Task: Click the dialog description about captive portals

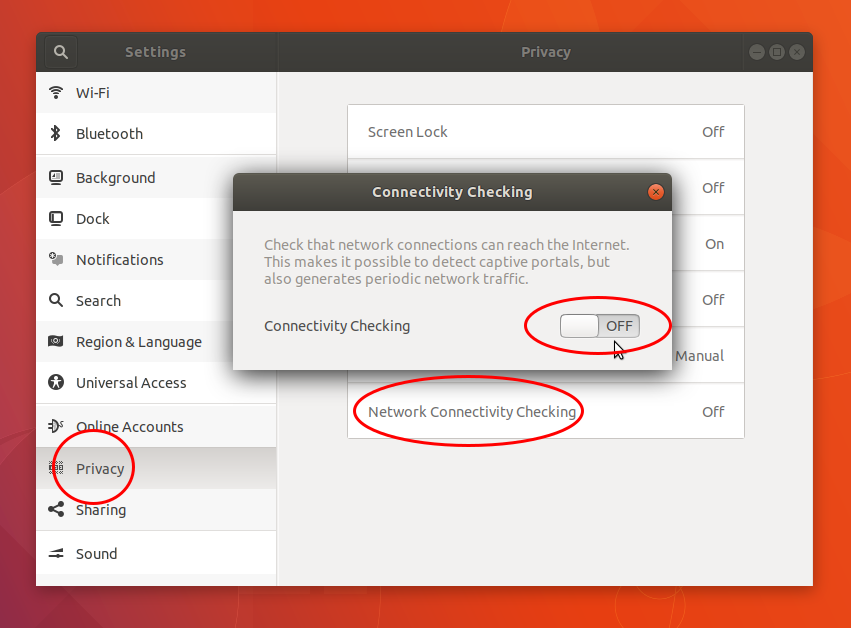Action: click(447, 262)
